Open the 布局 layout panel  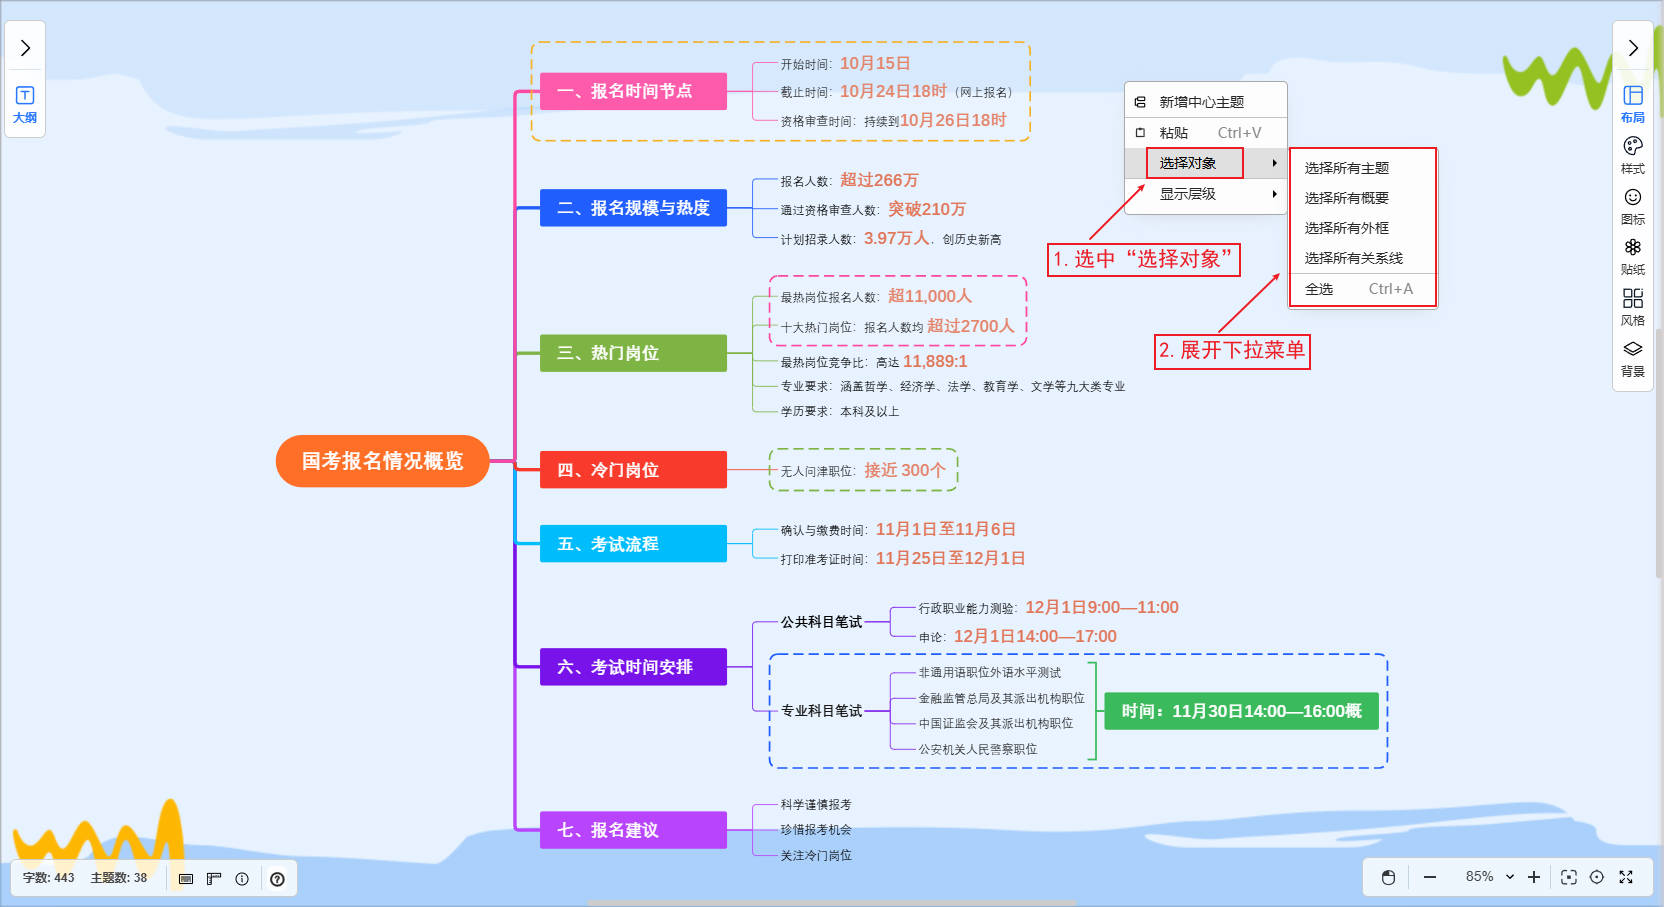[x=1632, y=104]
